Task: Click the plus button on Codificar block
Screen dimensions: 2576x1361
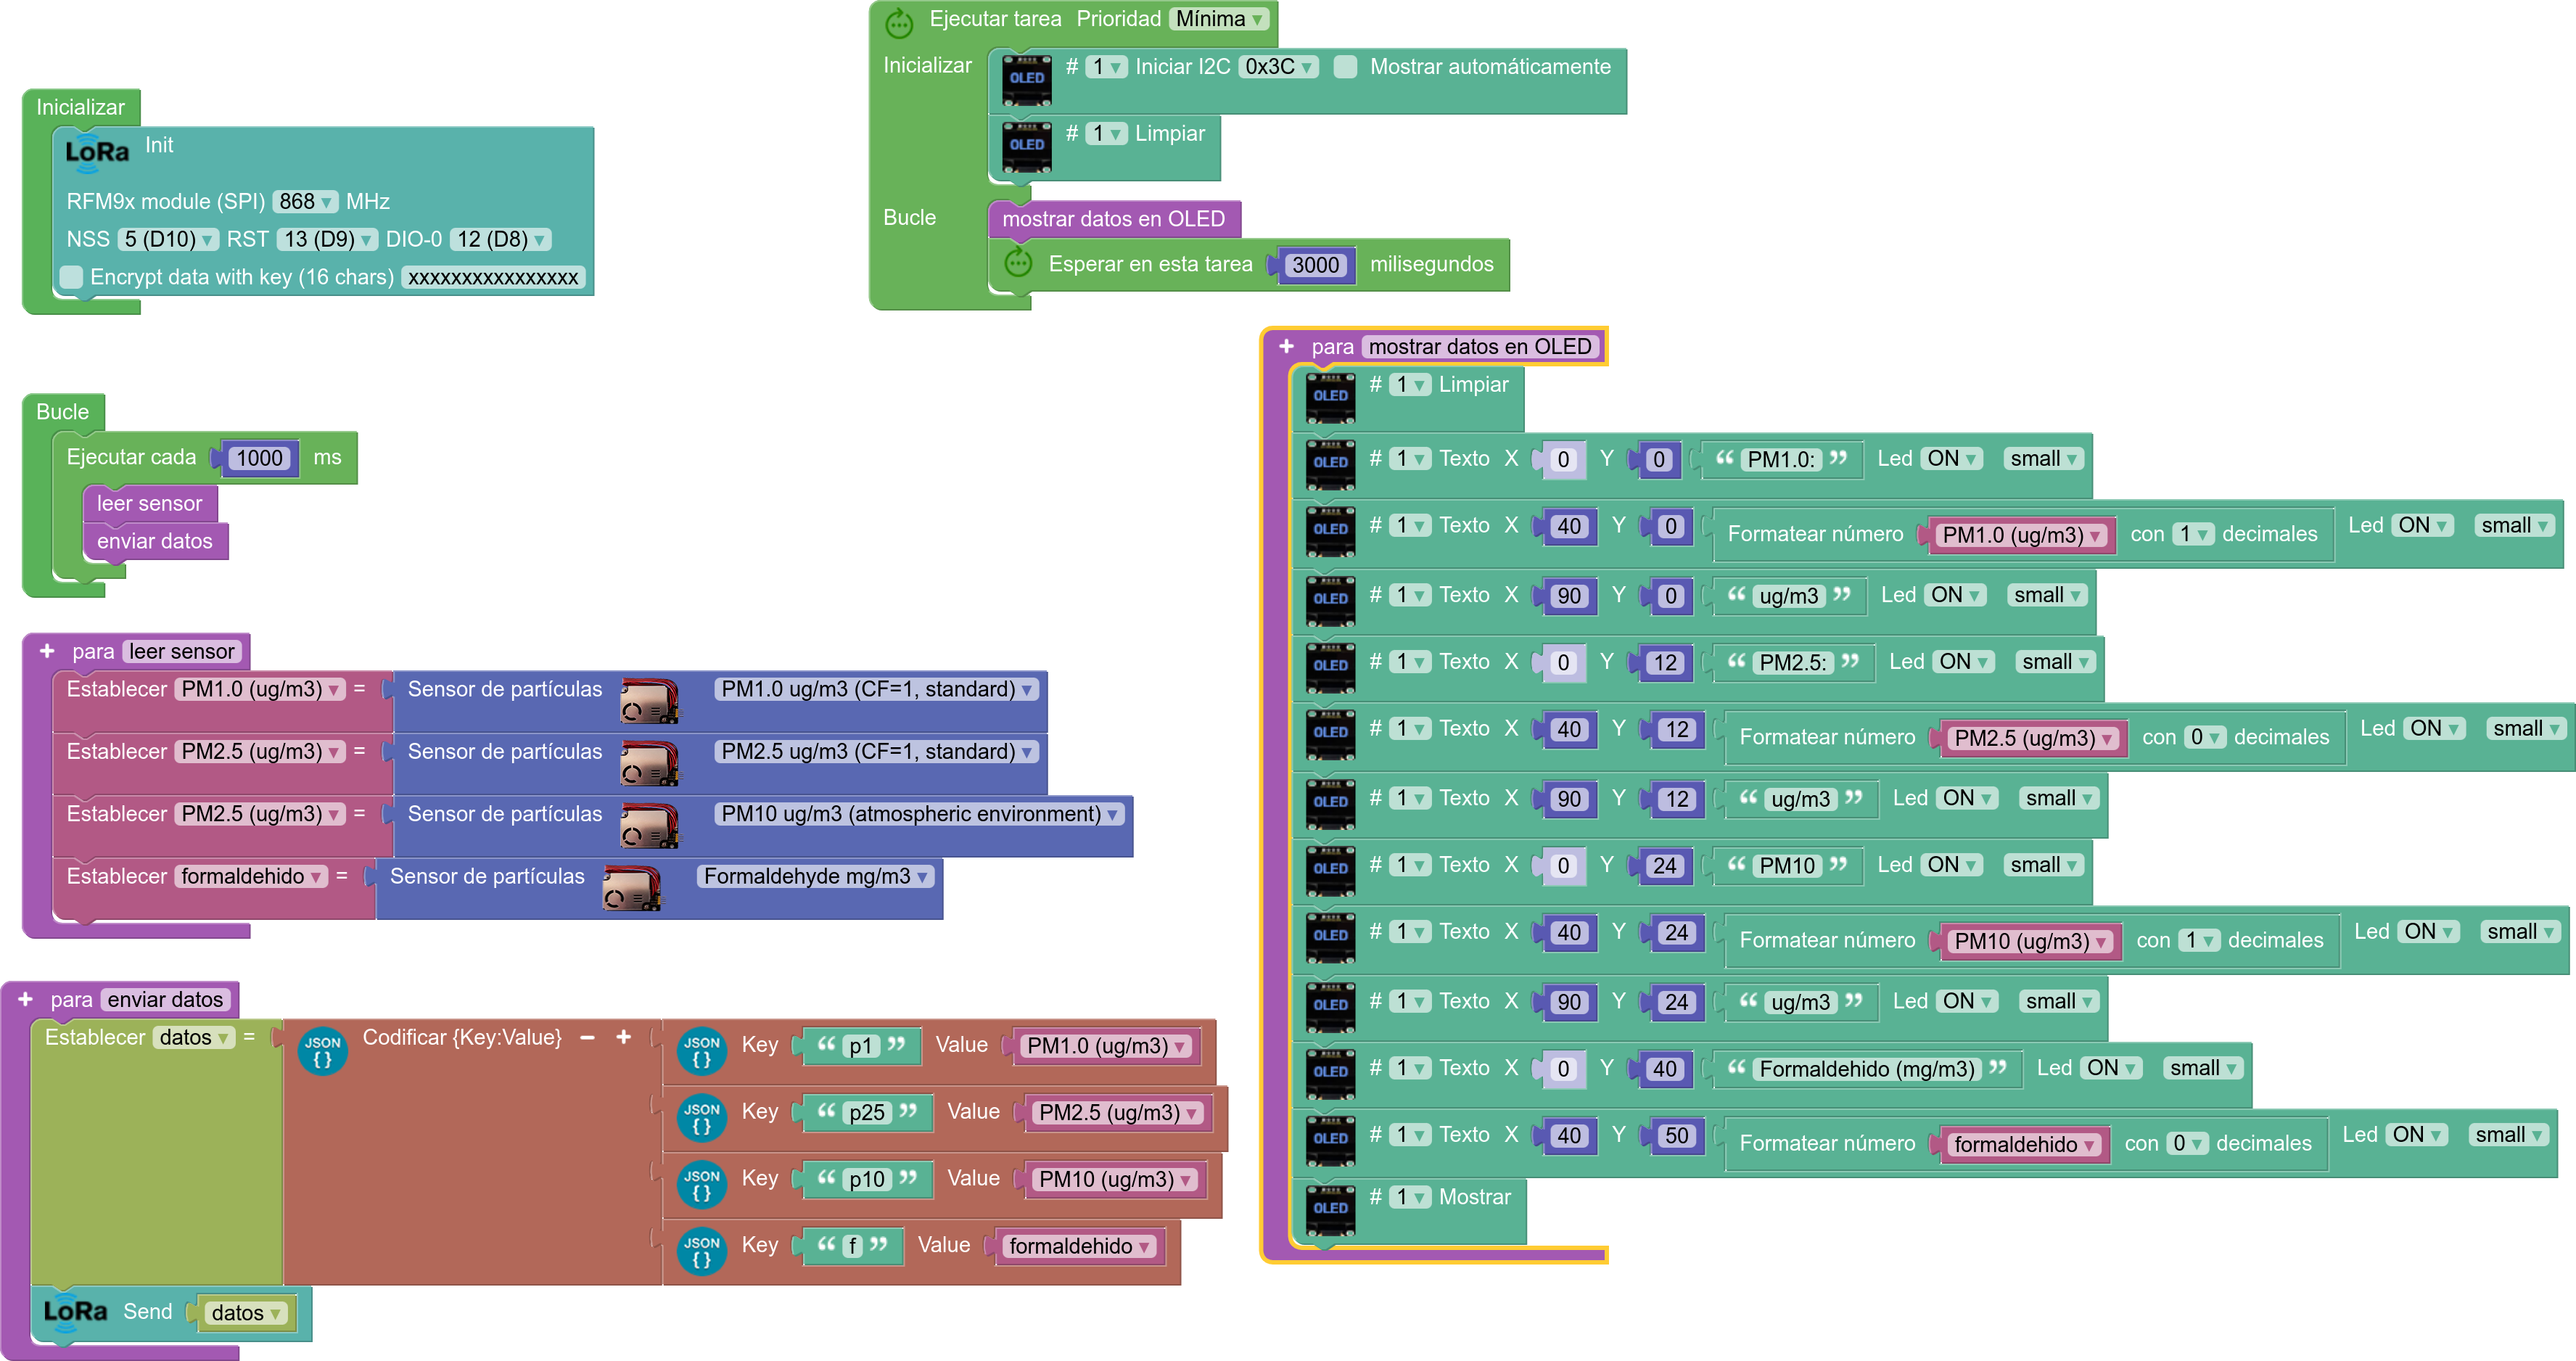Action: 624,1037
